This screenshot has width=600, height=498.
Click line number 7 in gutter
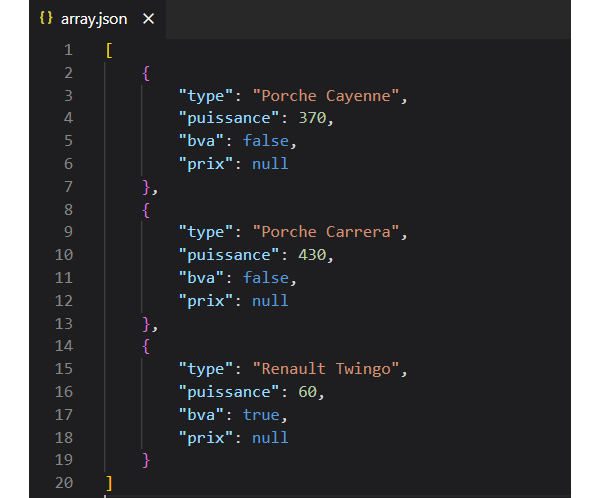tap(68, 187)
